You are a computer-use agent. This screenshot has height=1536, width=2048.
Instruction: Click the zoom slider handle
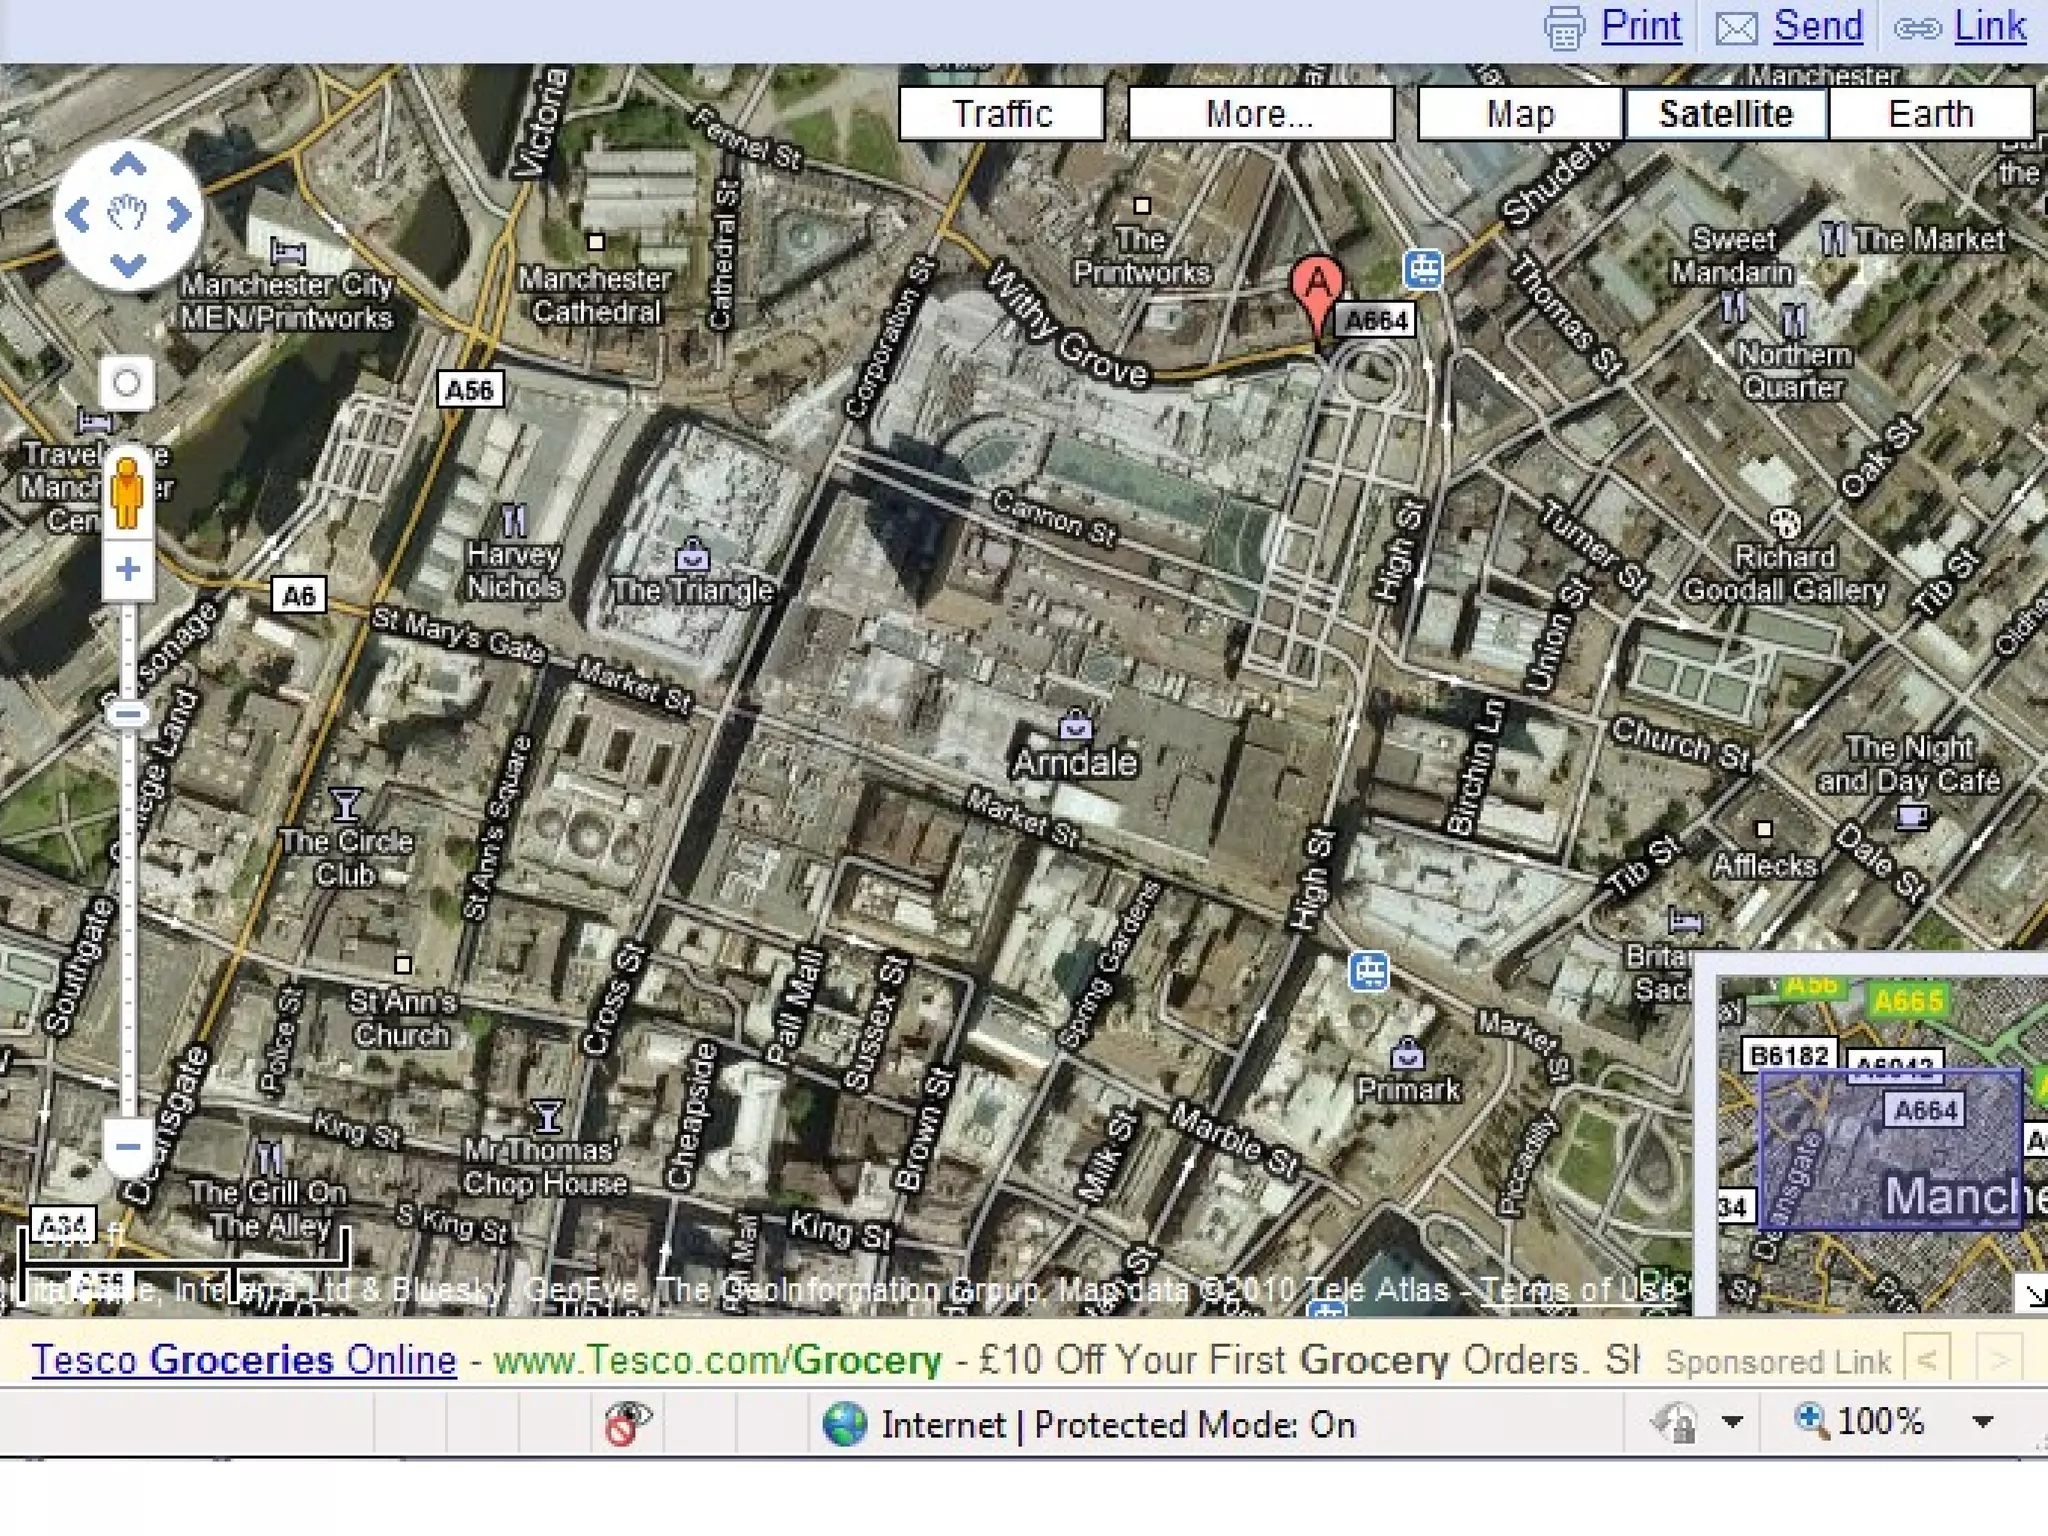(x=127, y=714)
